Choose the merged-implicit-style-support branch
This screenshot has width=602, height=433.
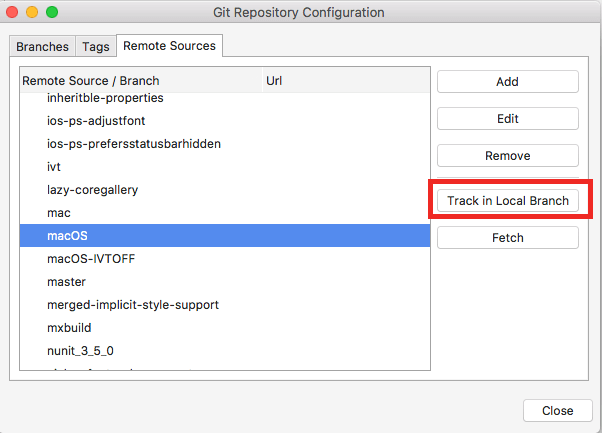point(133,305)
